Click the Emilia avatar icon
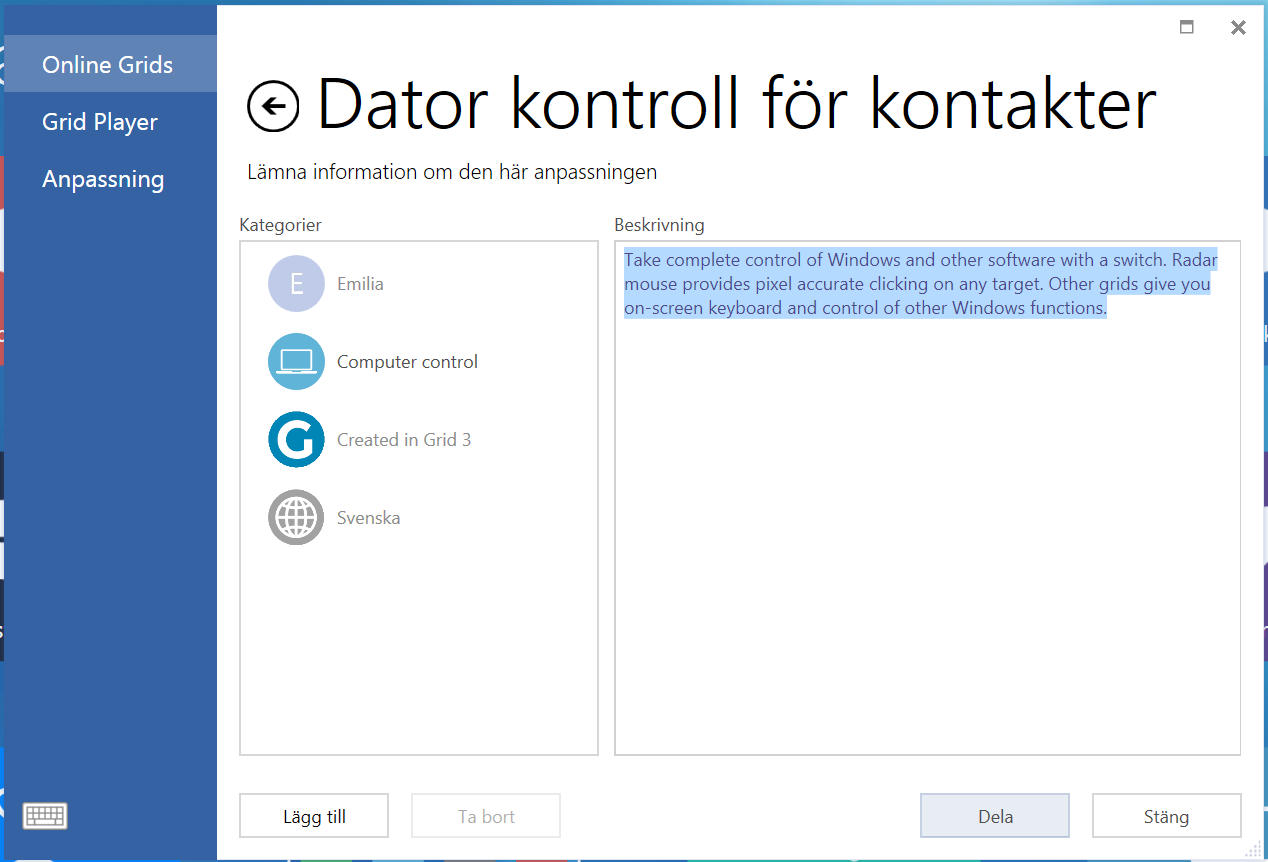Image resolution: width=1268 pixels, height=862 pixels. 296,284
